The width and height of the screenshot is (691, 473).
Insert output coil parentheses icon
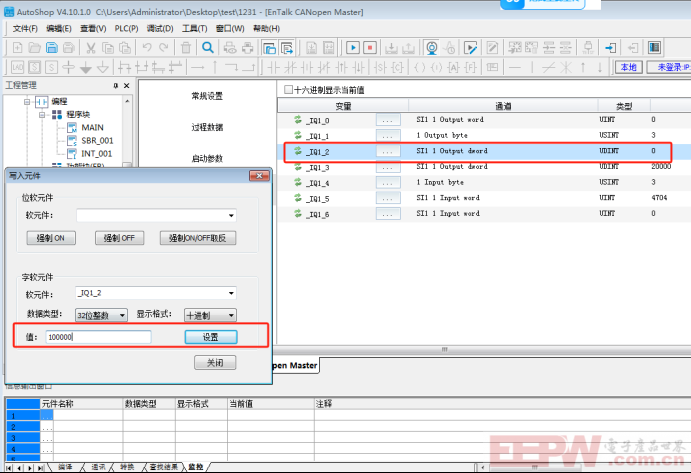tap(420, 67)
